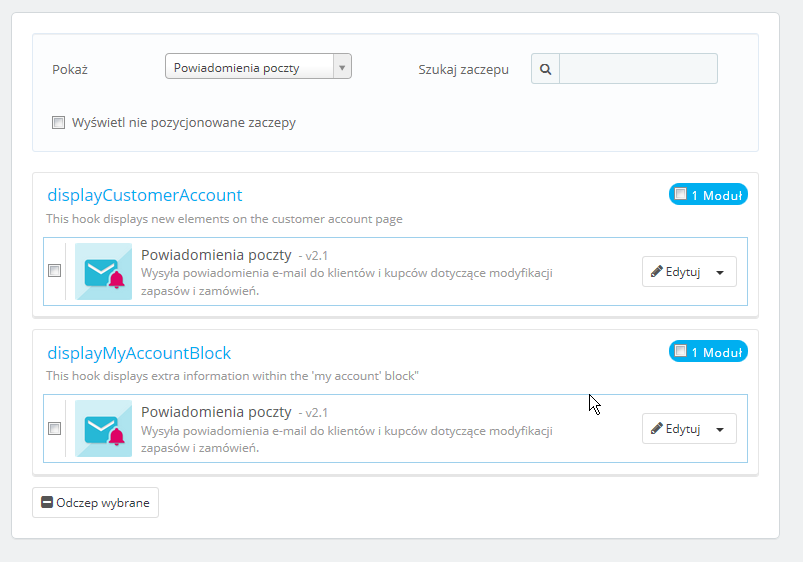The width and height of the screenshot is (803, 562).
Task: Click the minus icon on Odczep wybrane
Action: point(47,503)
